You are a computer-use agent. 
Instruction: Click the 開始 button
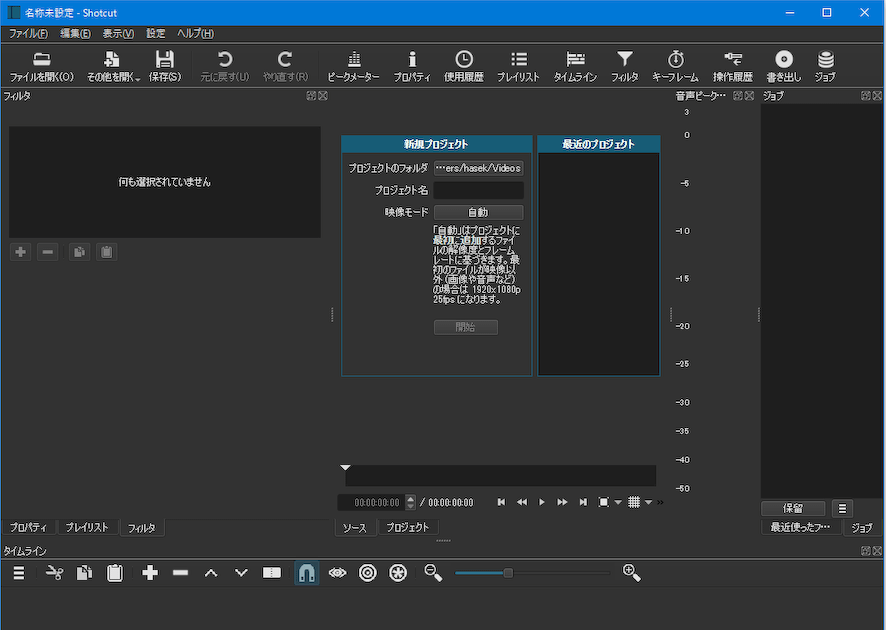466,327
